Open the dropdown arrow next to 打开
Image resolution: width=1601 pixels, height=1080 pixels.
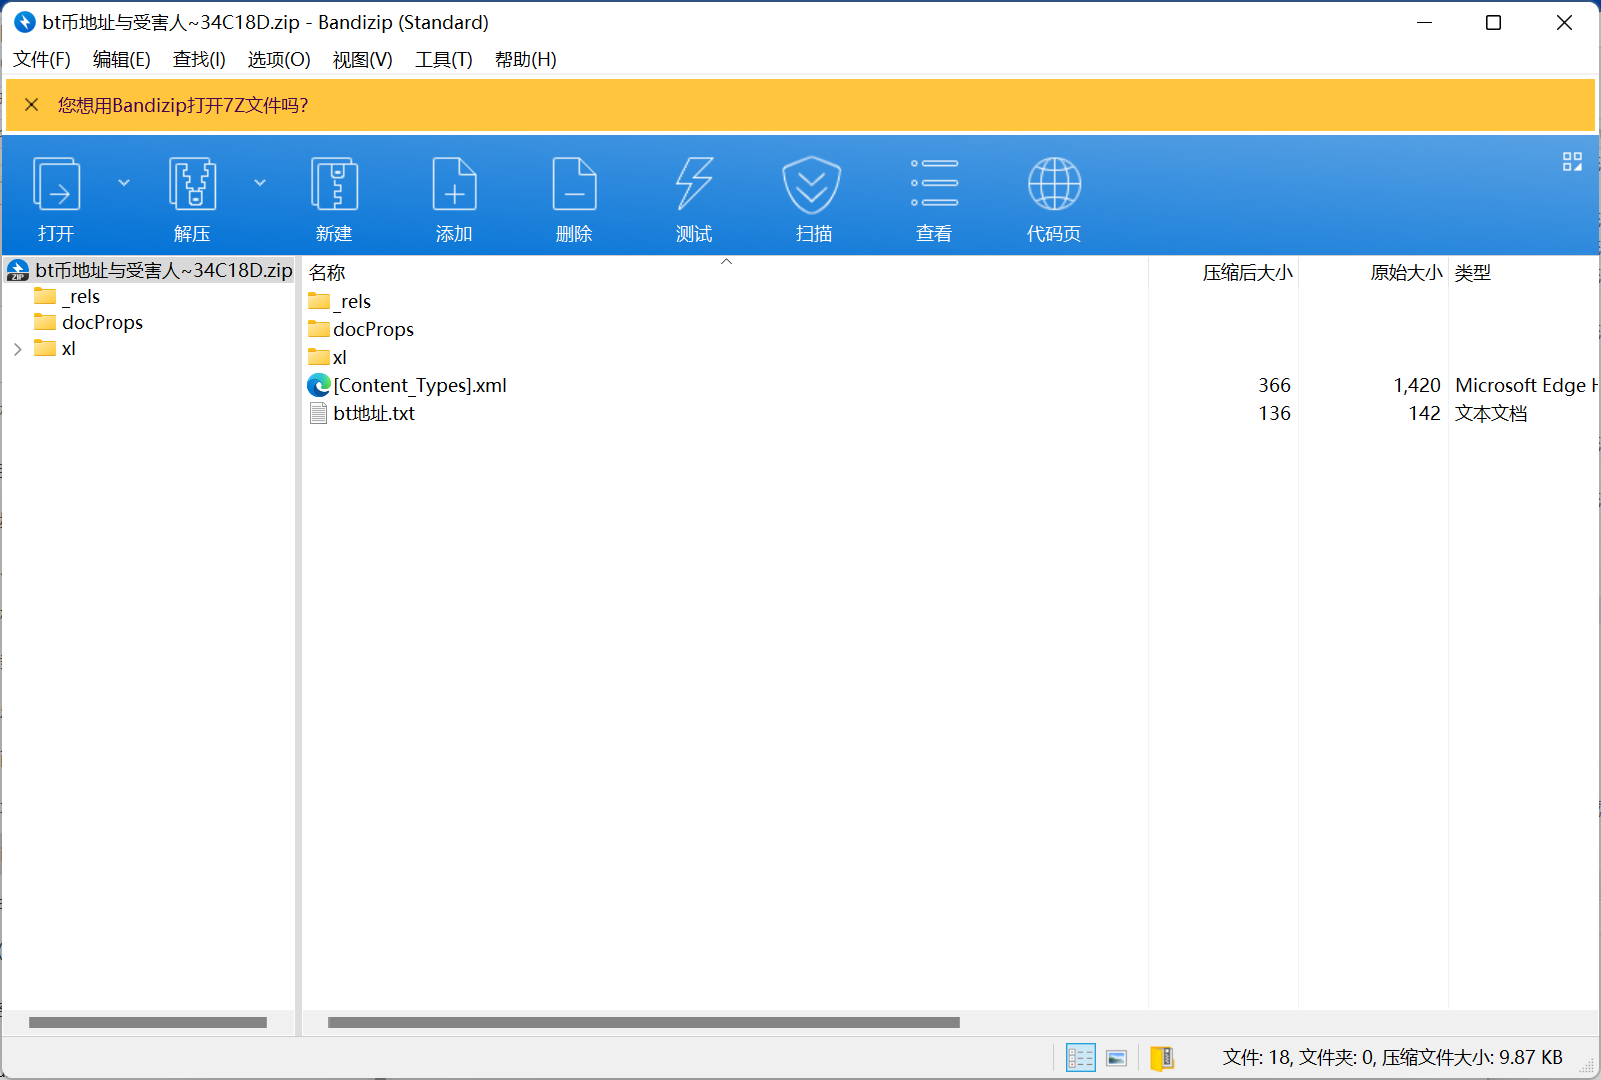[x=124, y=183]
